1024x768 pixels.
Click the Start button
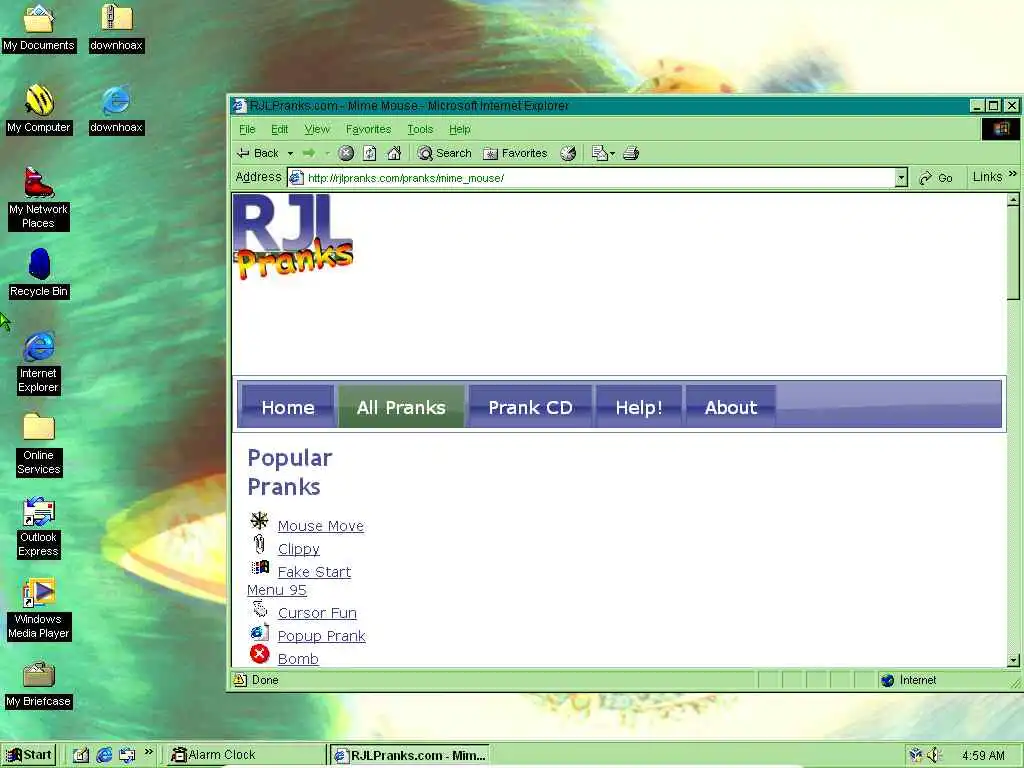(29, 755)
